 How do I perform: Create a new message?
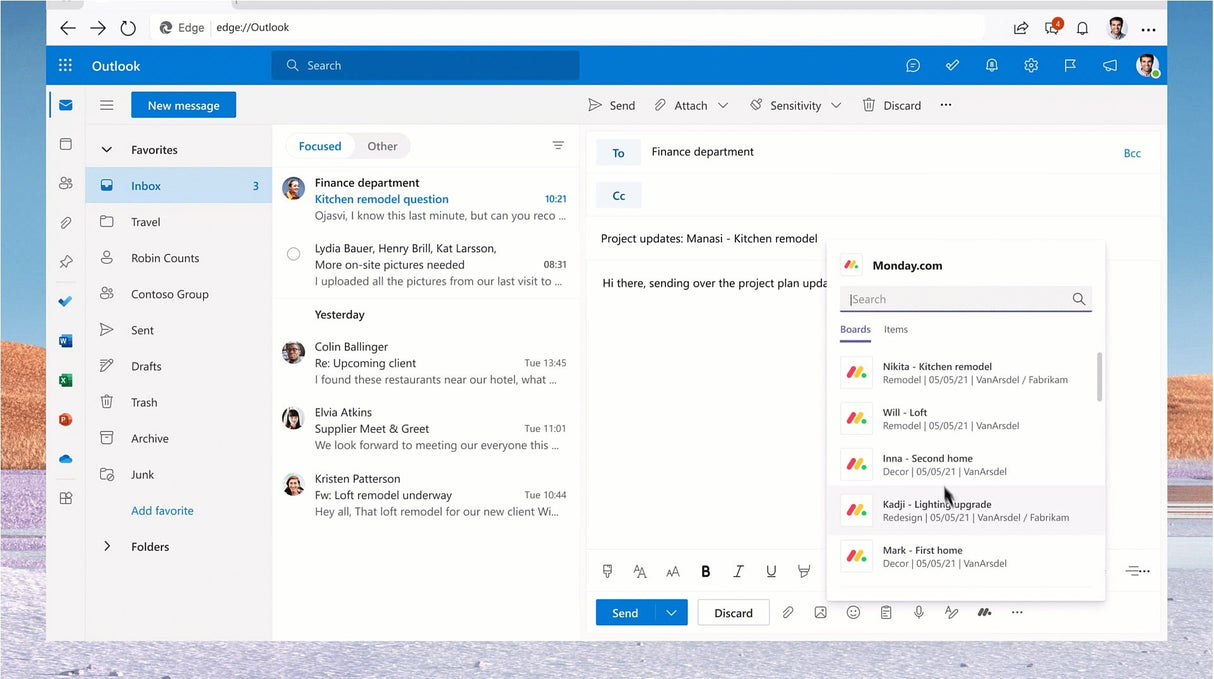pyautogui.click(x=183, y=104)
